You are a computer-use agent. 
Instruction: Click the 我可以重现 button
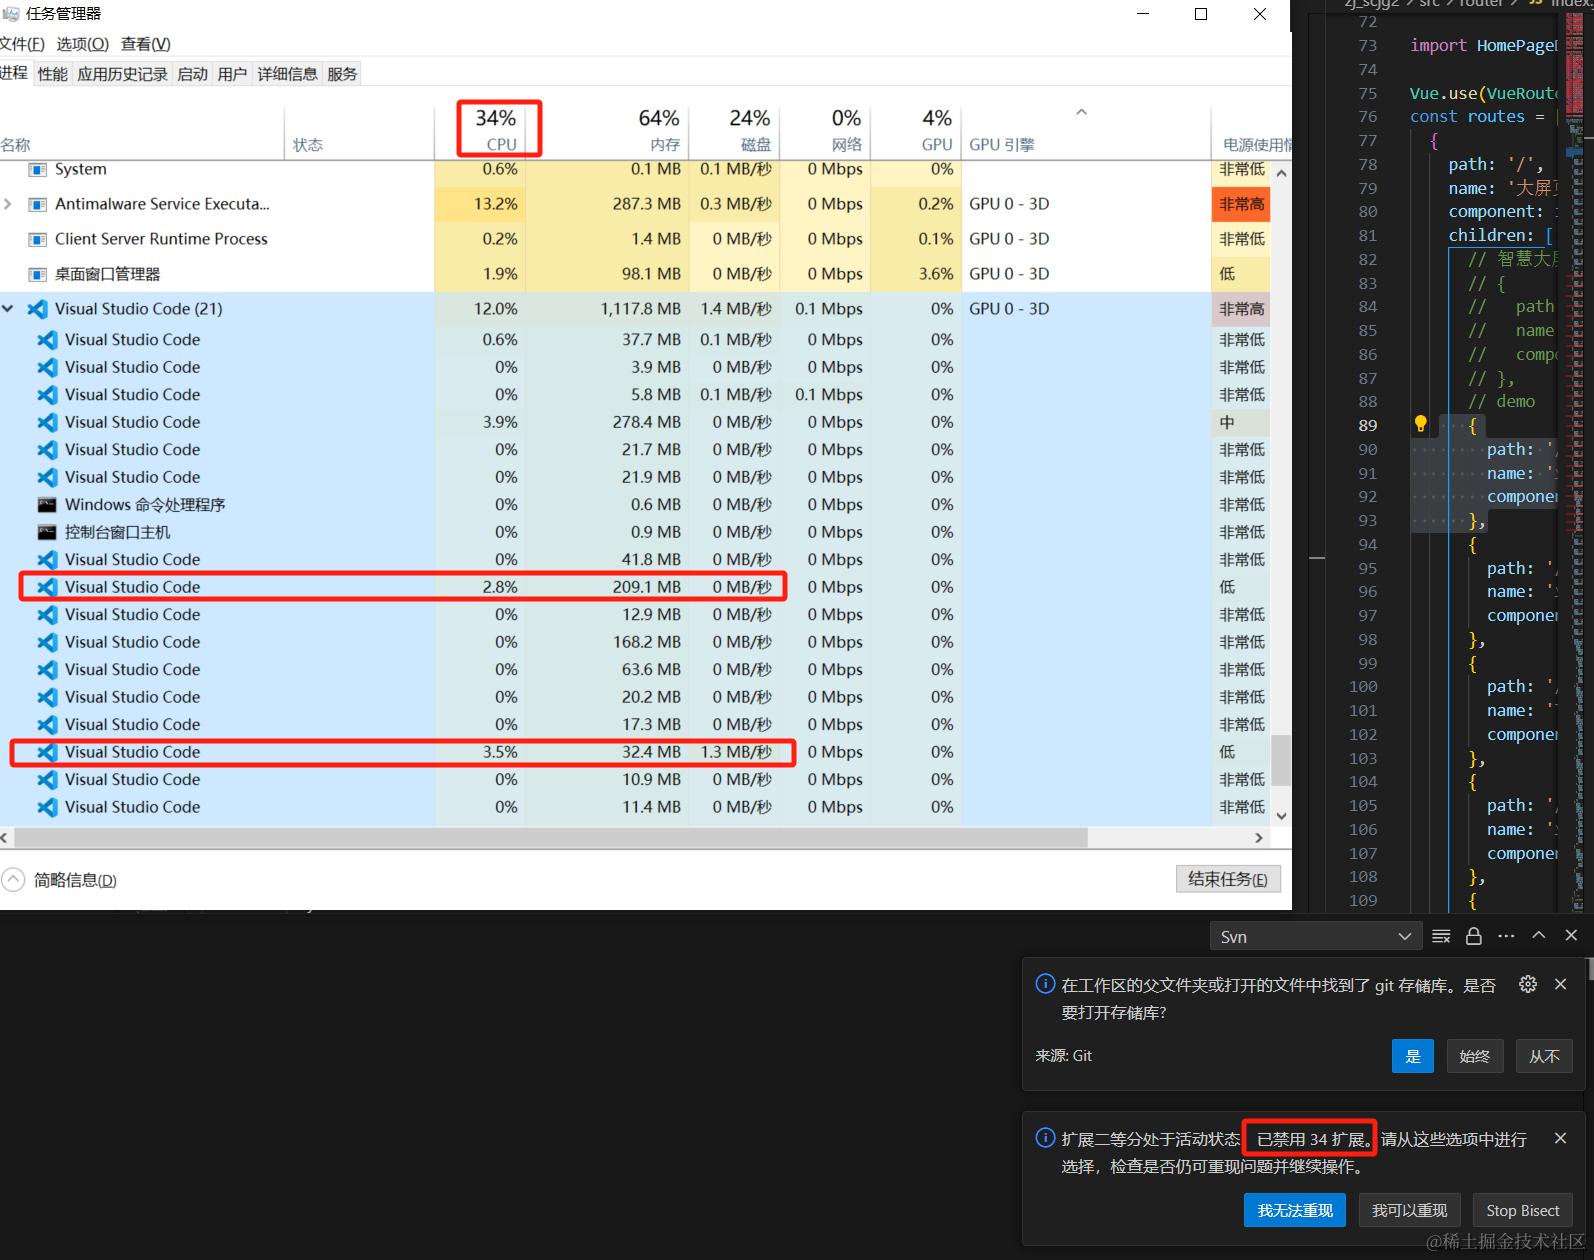pyautogui.click(x=1410, y=1210)
